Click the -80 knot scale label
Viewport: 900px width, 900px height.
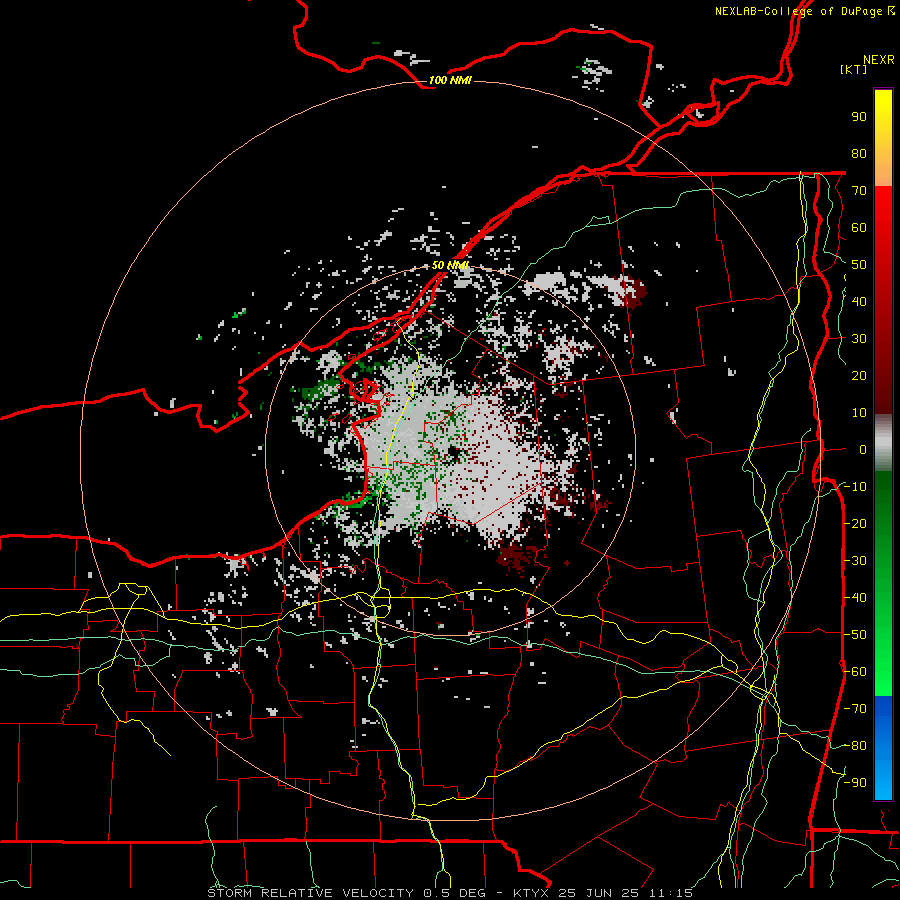[855, 746]
